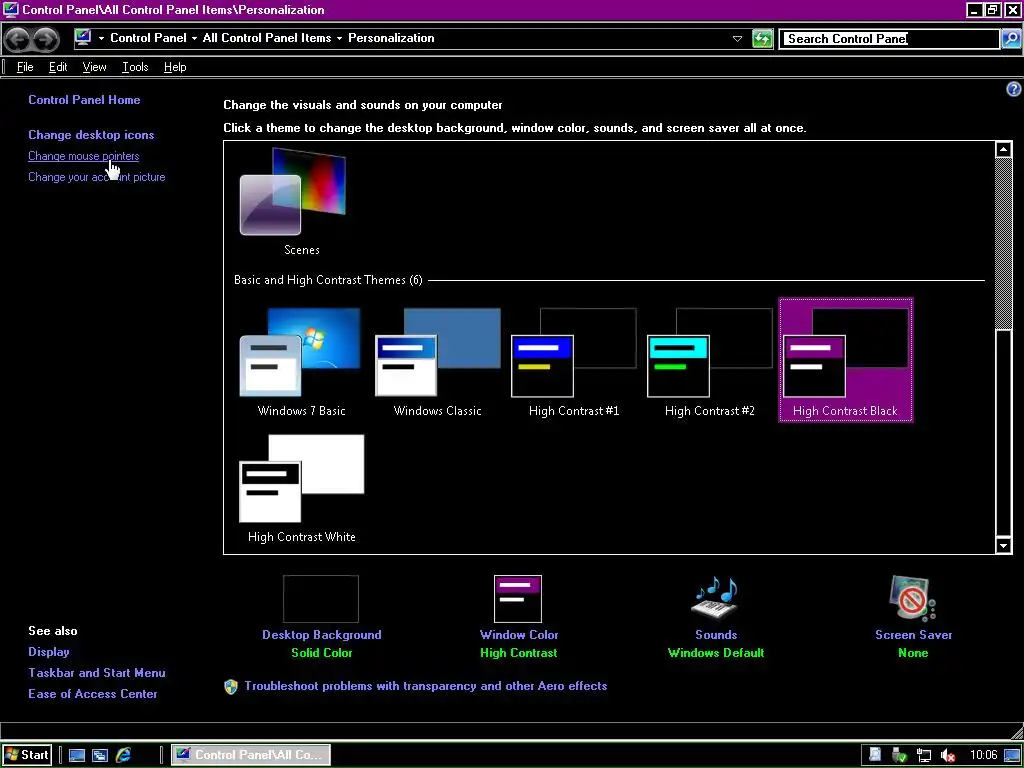Apply the High Contrast #2 theme
This screenshot has height=768, width=1024.
coord(710,361)
